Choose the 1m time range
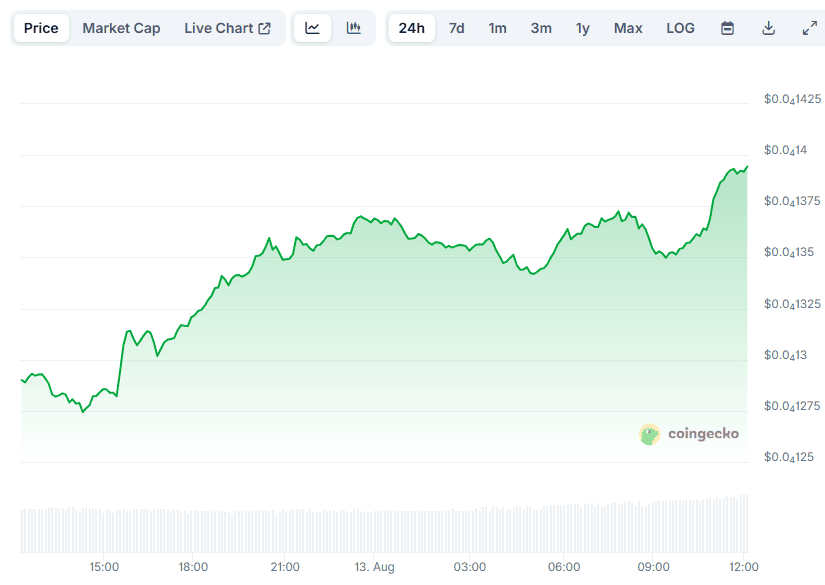The image size is (825, 585). point(497,28)
